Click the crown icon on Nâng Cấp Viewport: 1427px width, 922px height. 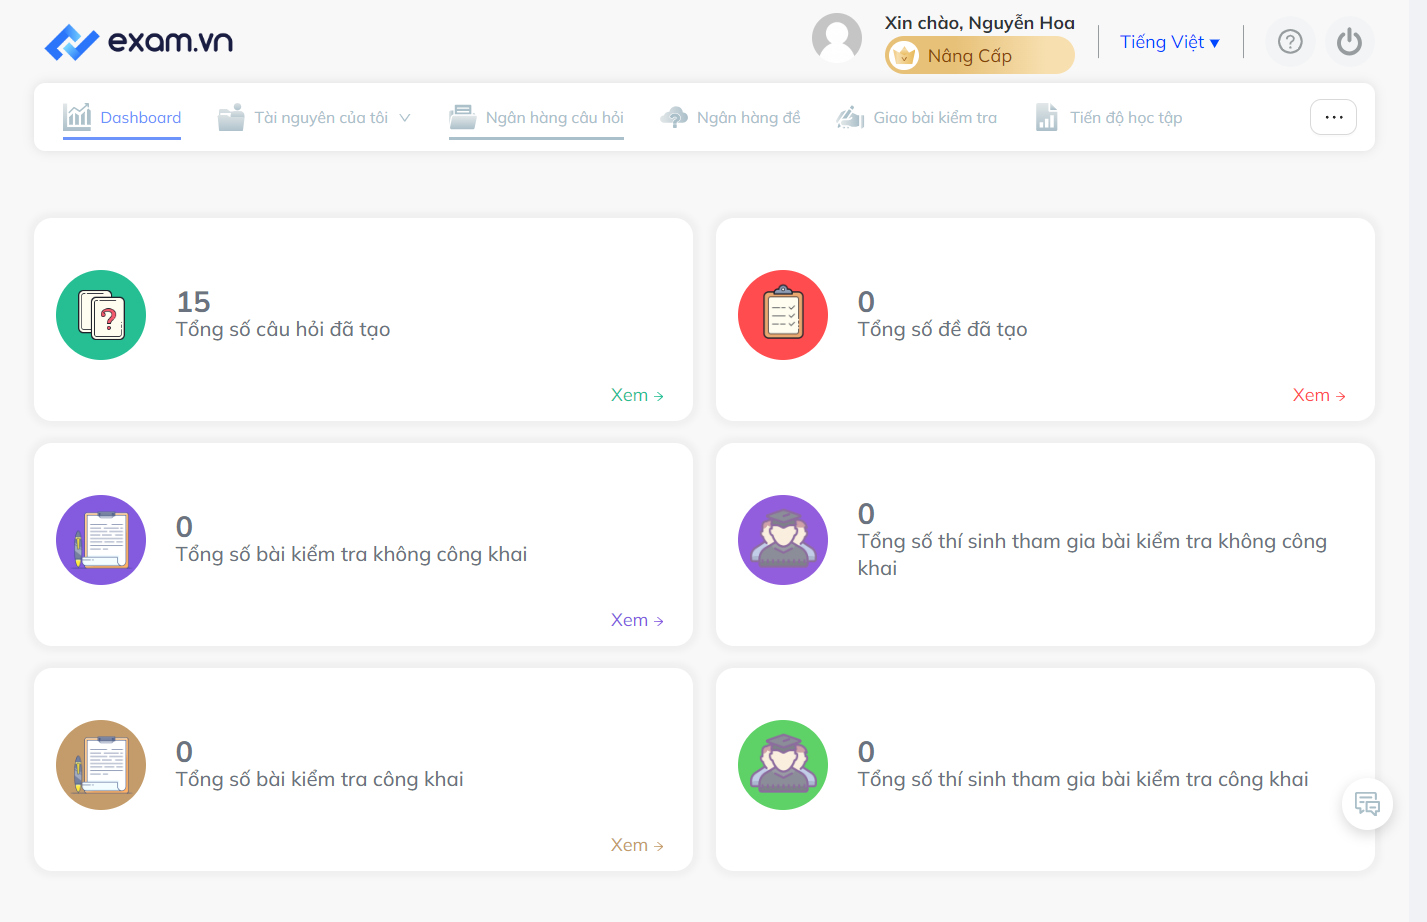(x=904, y=56)
